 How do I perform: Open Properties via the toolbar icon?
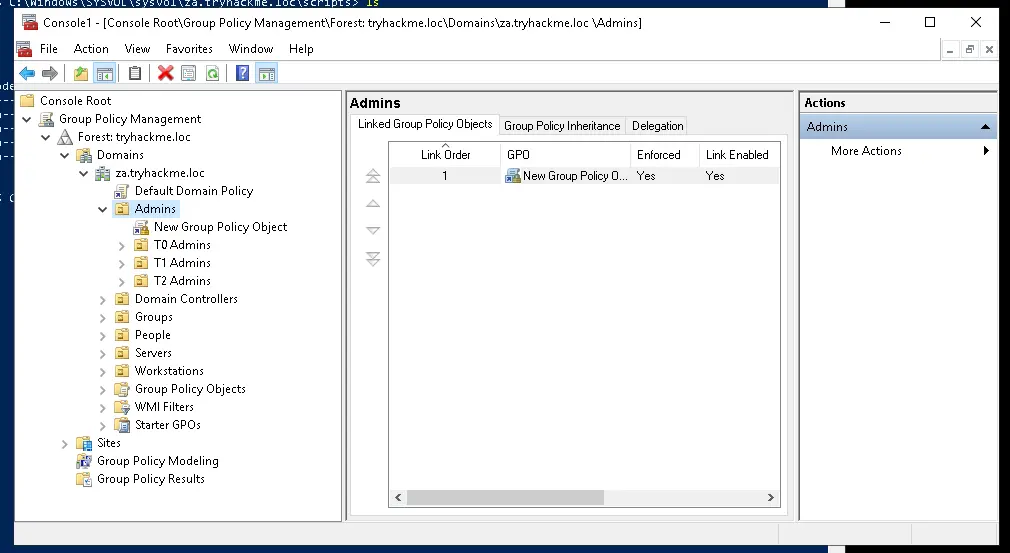(188, 73)
